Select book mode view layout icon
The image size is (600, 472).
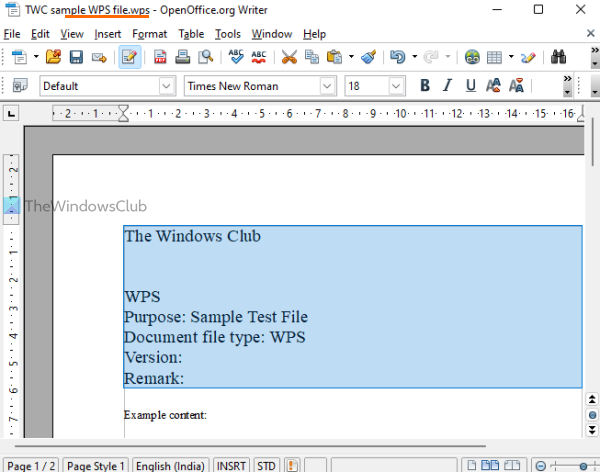tap(512, 465)
